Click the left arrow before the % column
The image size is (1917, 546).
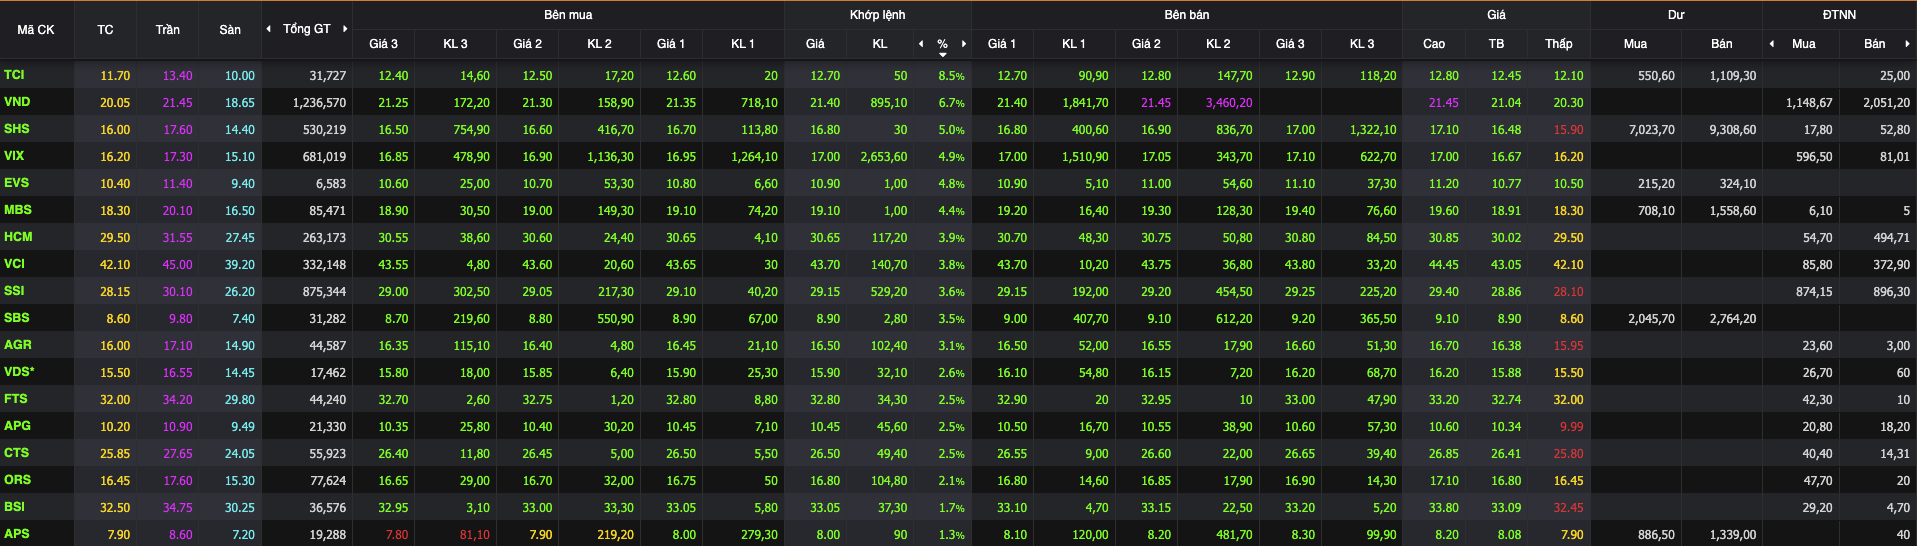point(921,44)
